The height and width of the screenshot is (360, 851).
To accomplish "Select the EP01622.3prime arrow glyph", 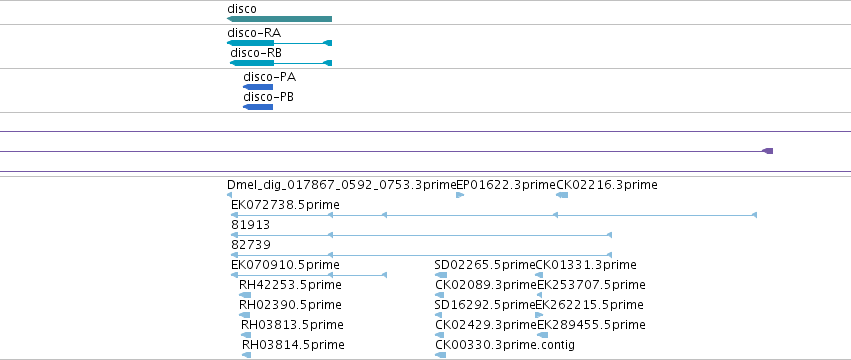I will point(460,195).
